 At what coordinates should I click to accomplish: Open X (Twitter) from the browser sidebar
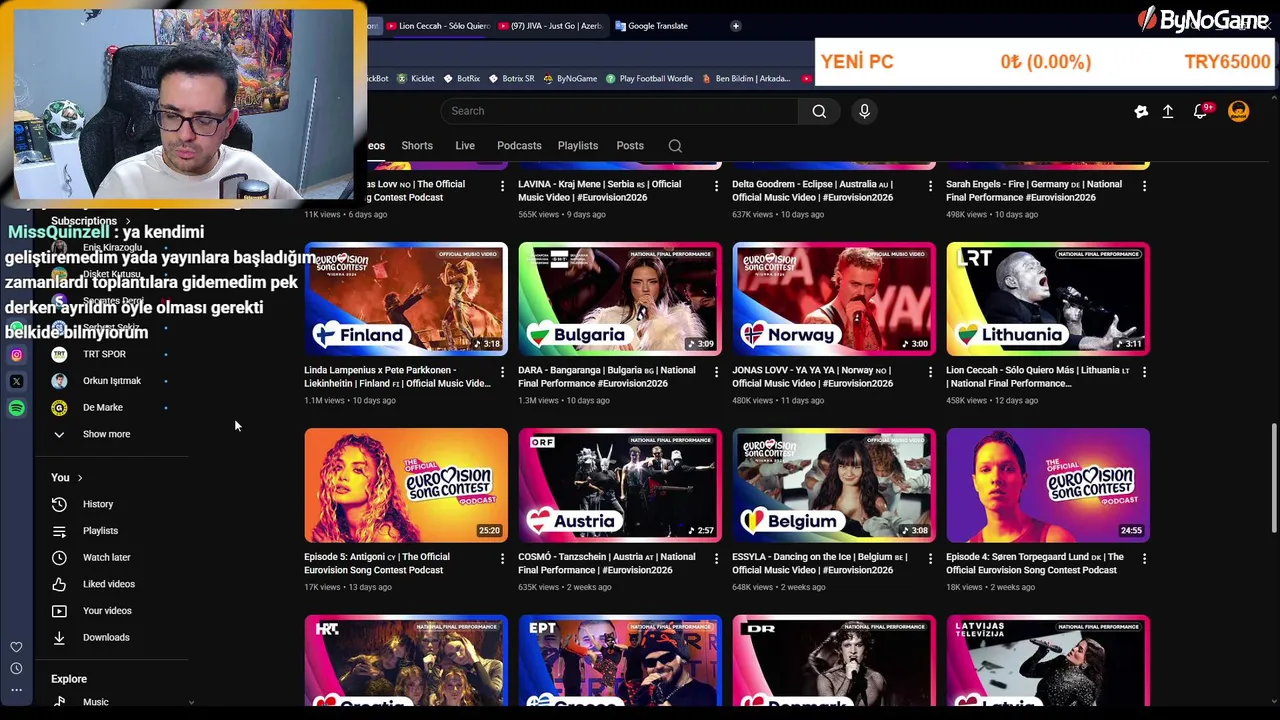click(16, 381)
